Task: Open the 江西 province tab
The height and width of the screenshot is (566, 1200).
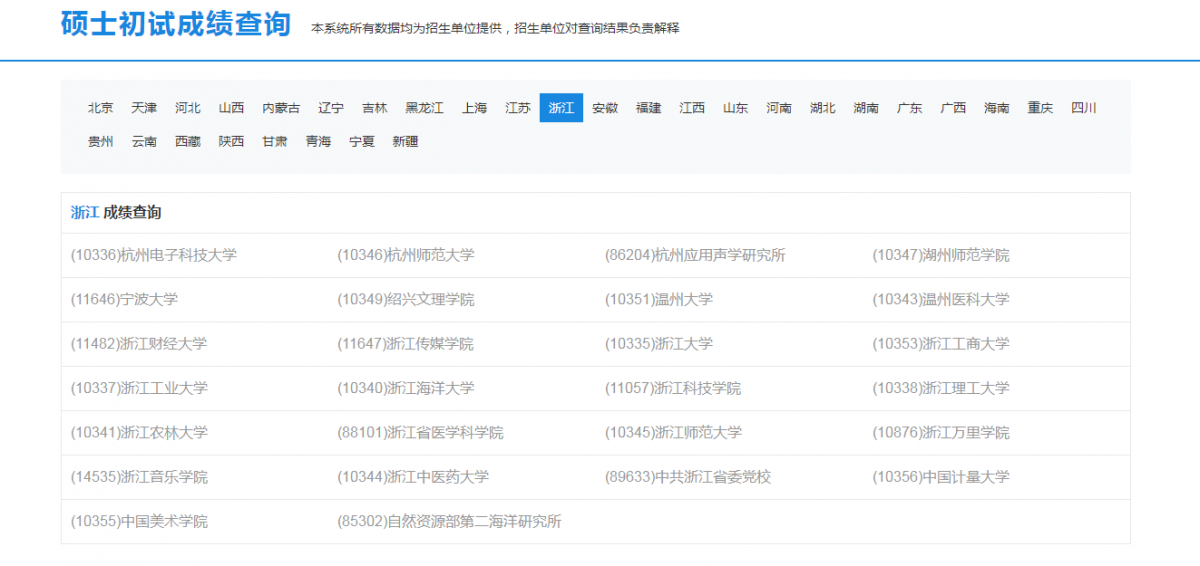Action: tap(692, 108)
